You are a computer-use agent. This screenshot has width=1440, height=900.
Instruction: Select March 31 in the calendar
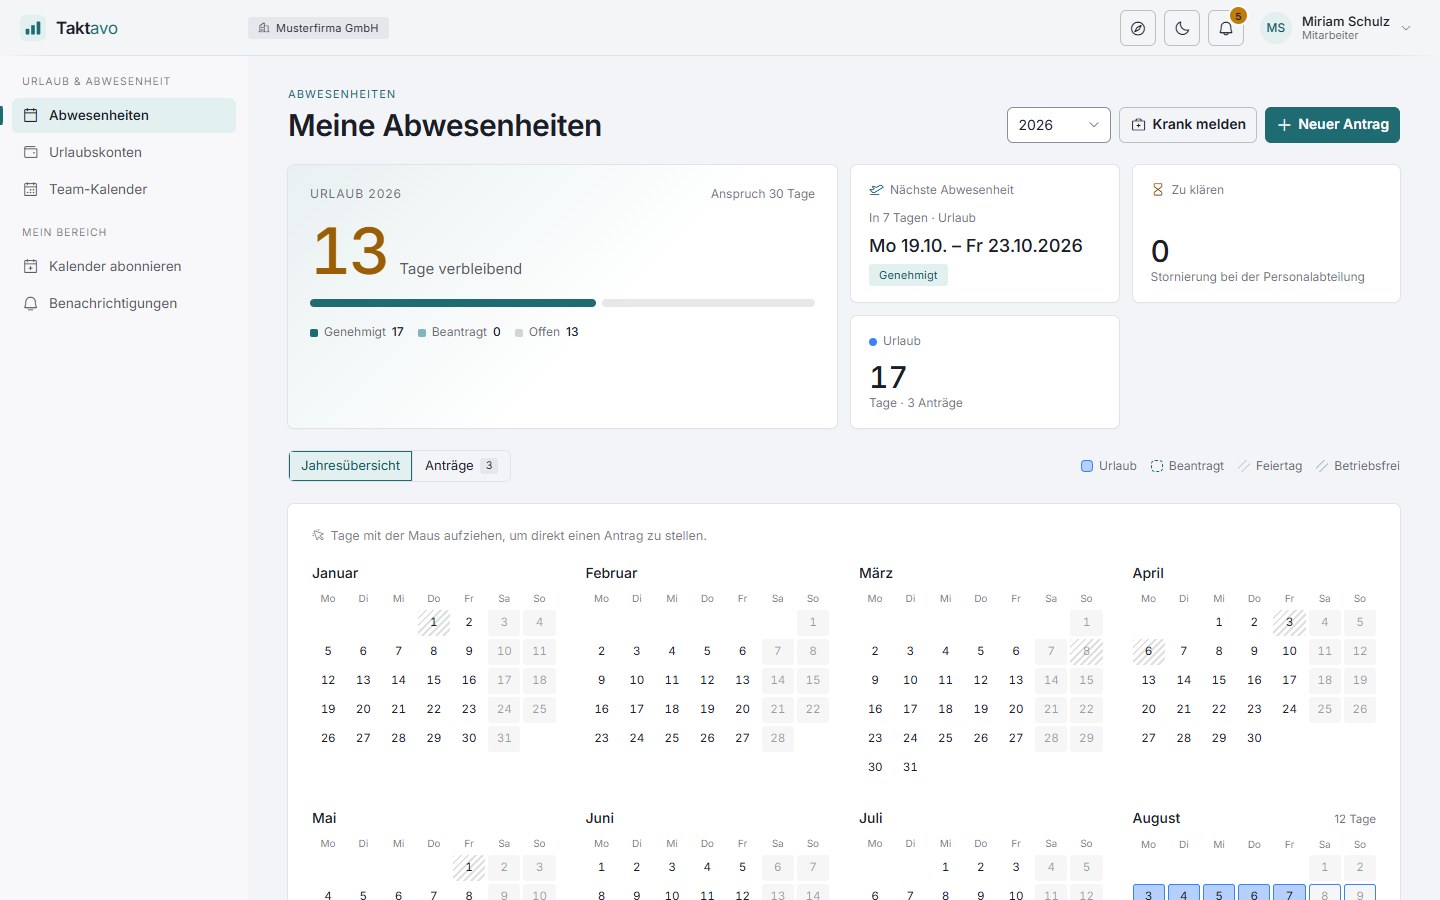(x=910, y=767)
